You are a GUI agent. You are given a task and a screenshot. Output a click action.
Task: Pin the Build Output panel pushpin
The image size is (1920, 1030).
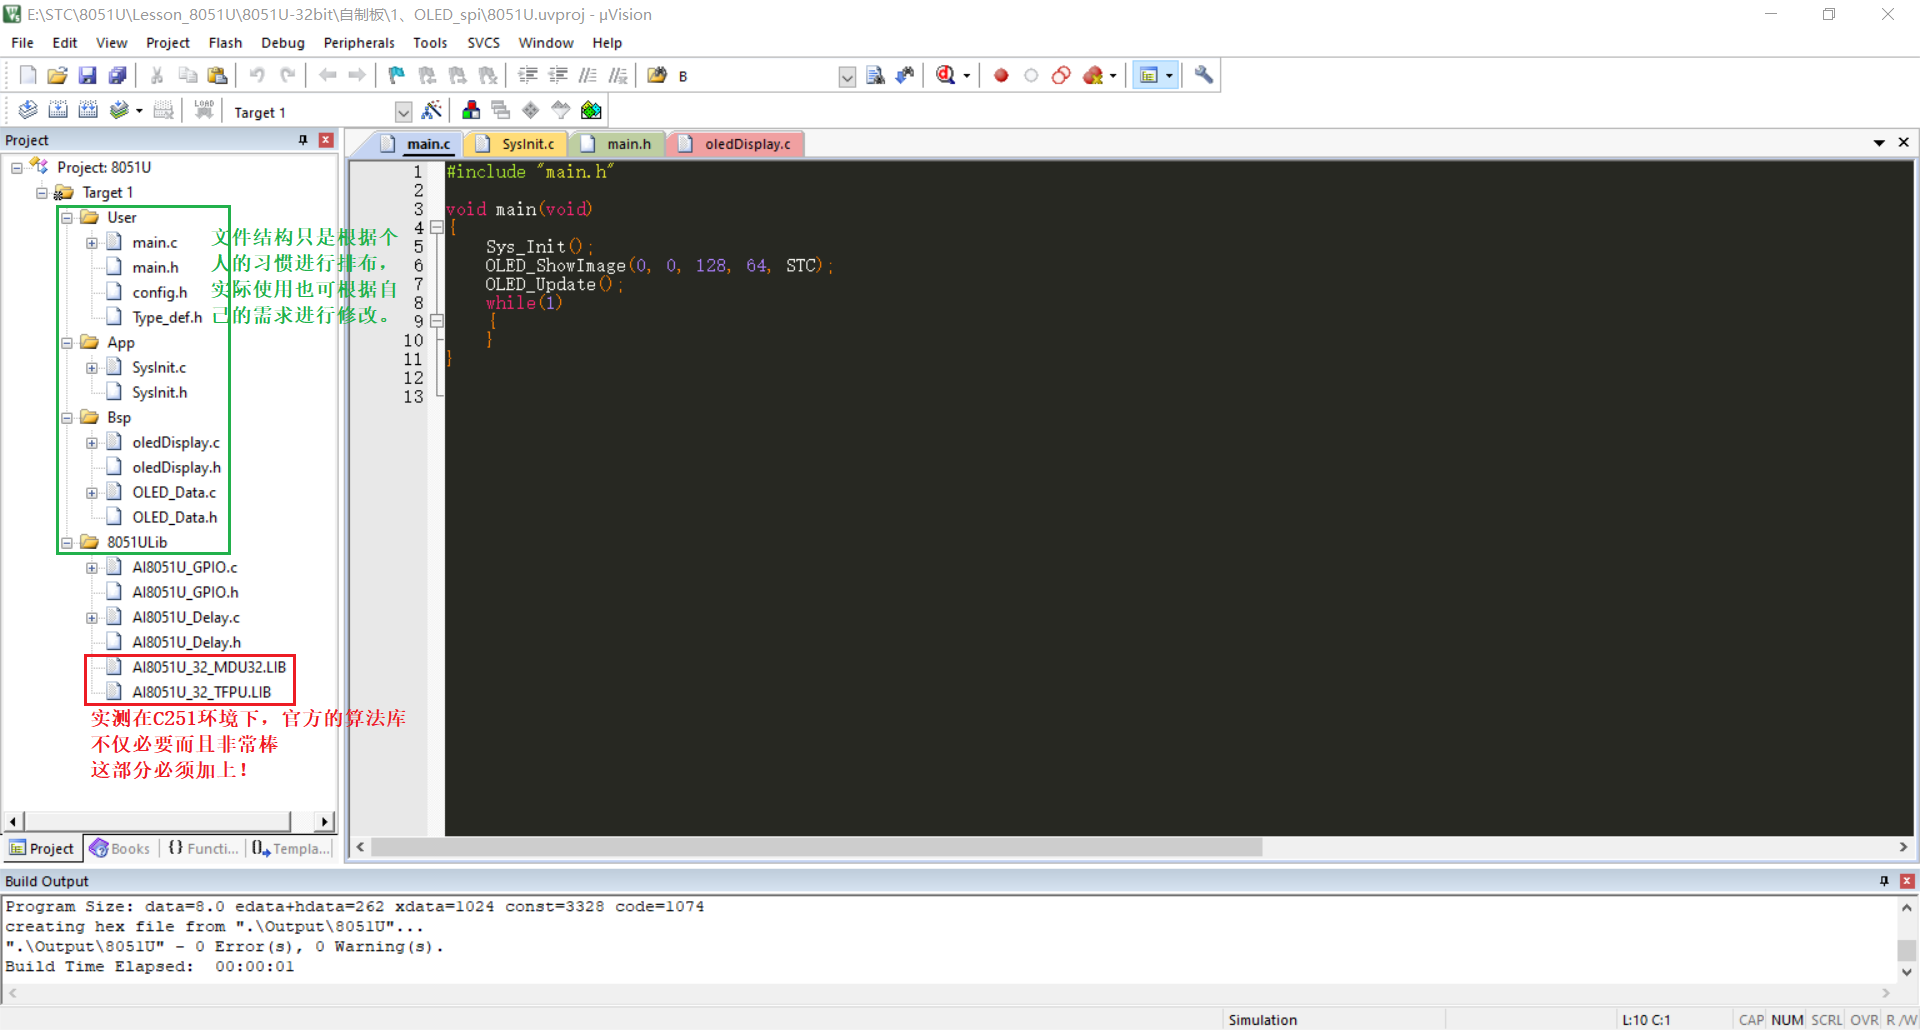[1884, 881]
